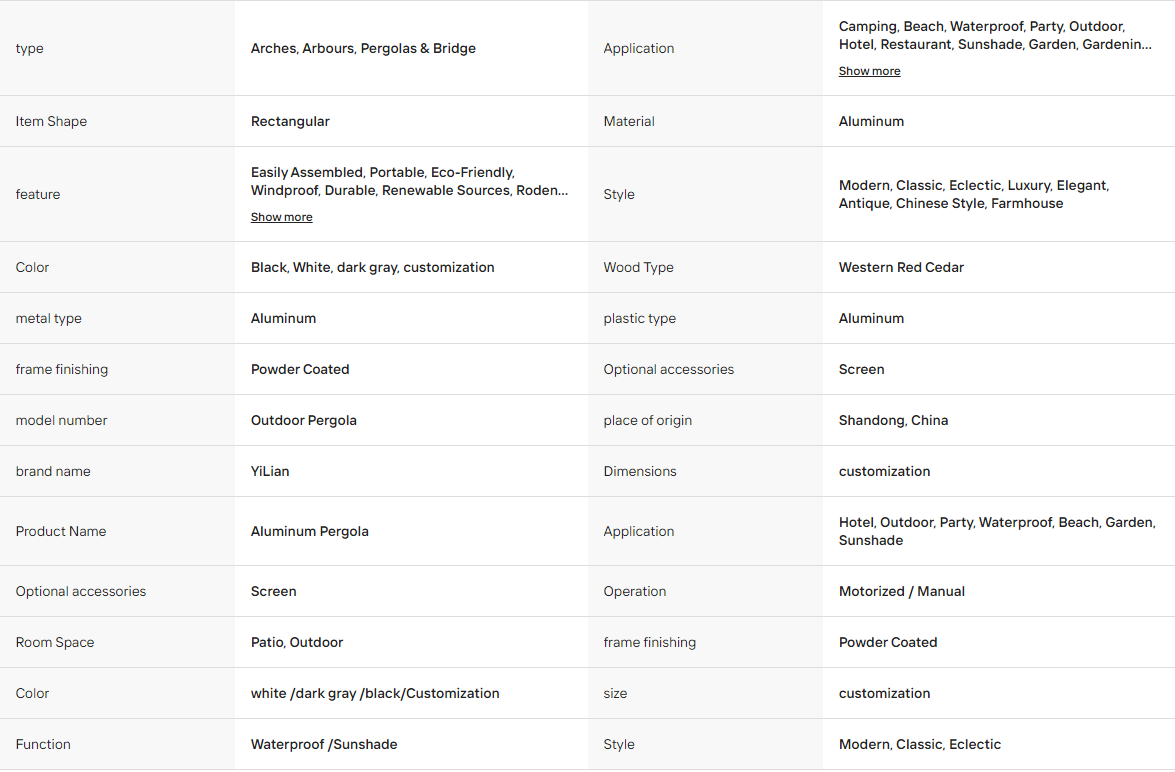Image resolution: width=1175 pixels, height=772 pixels.
Task: Click the 'Aluminum Pergola' product name
Action: point(309,531)
